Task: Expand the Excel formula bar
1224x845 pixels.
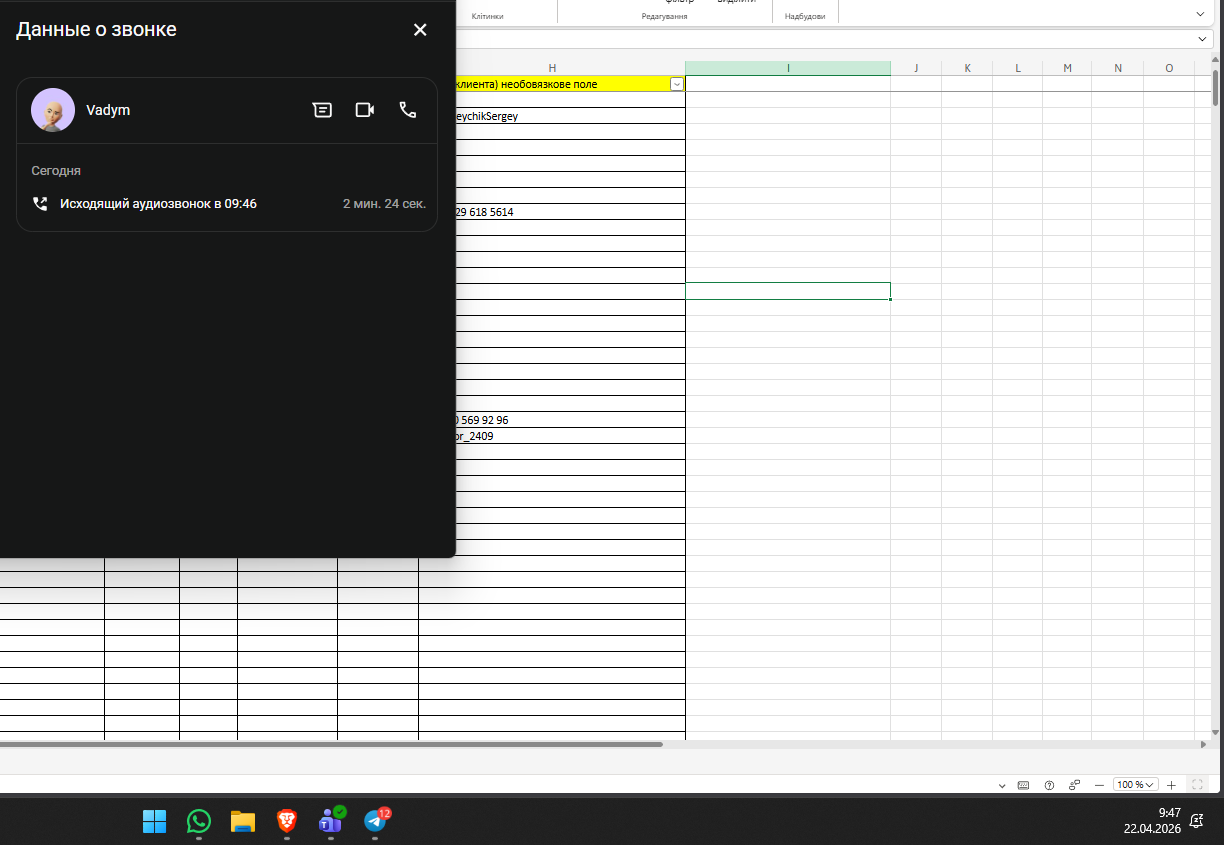Action: (1203, 39)
